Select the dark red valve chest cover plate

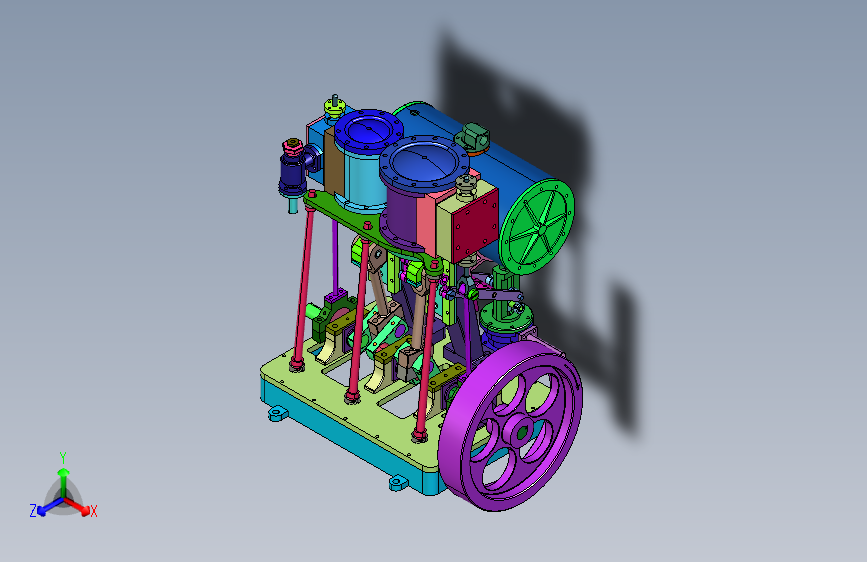point(475,224)
